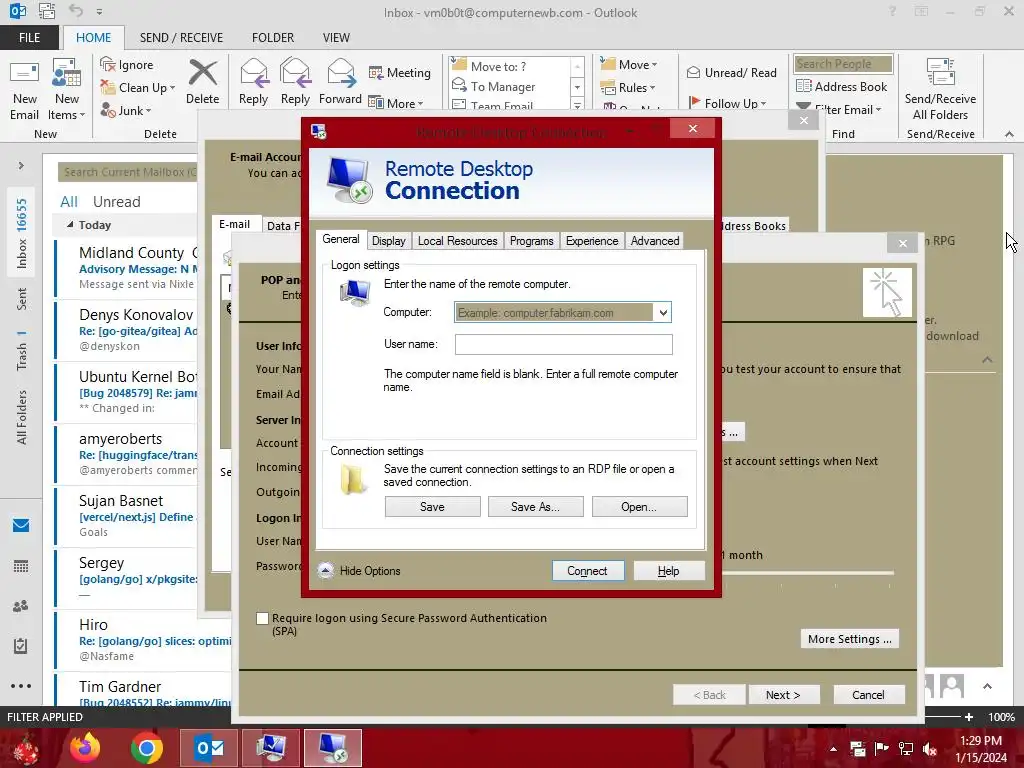Select the Experience tab in Remote Desktop
This screenshot has width=1024, height=768.
point(592,241)
